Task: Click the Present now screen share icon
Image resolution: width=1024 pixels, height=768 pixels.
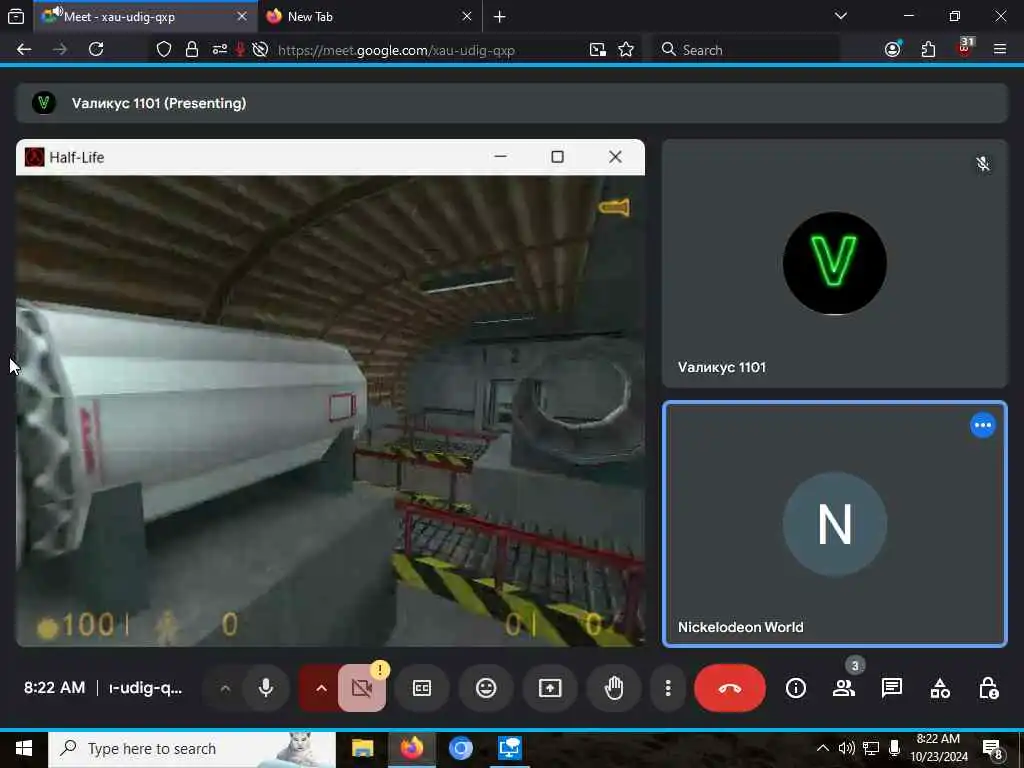Action: [550, 688]
